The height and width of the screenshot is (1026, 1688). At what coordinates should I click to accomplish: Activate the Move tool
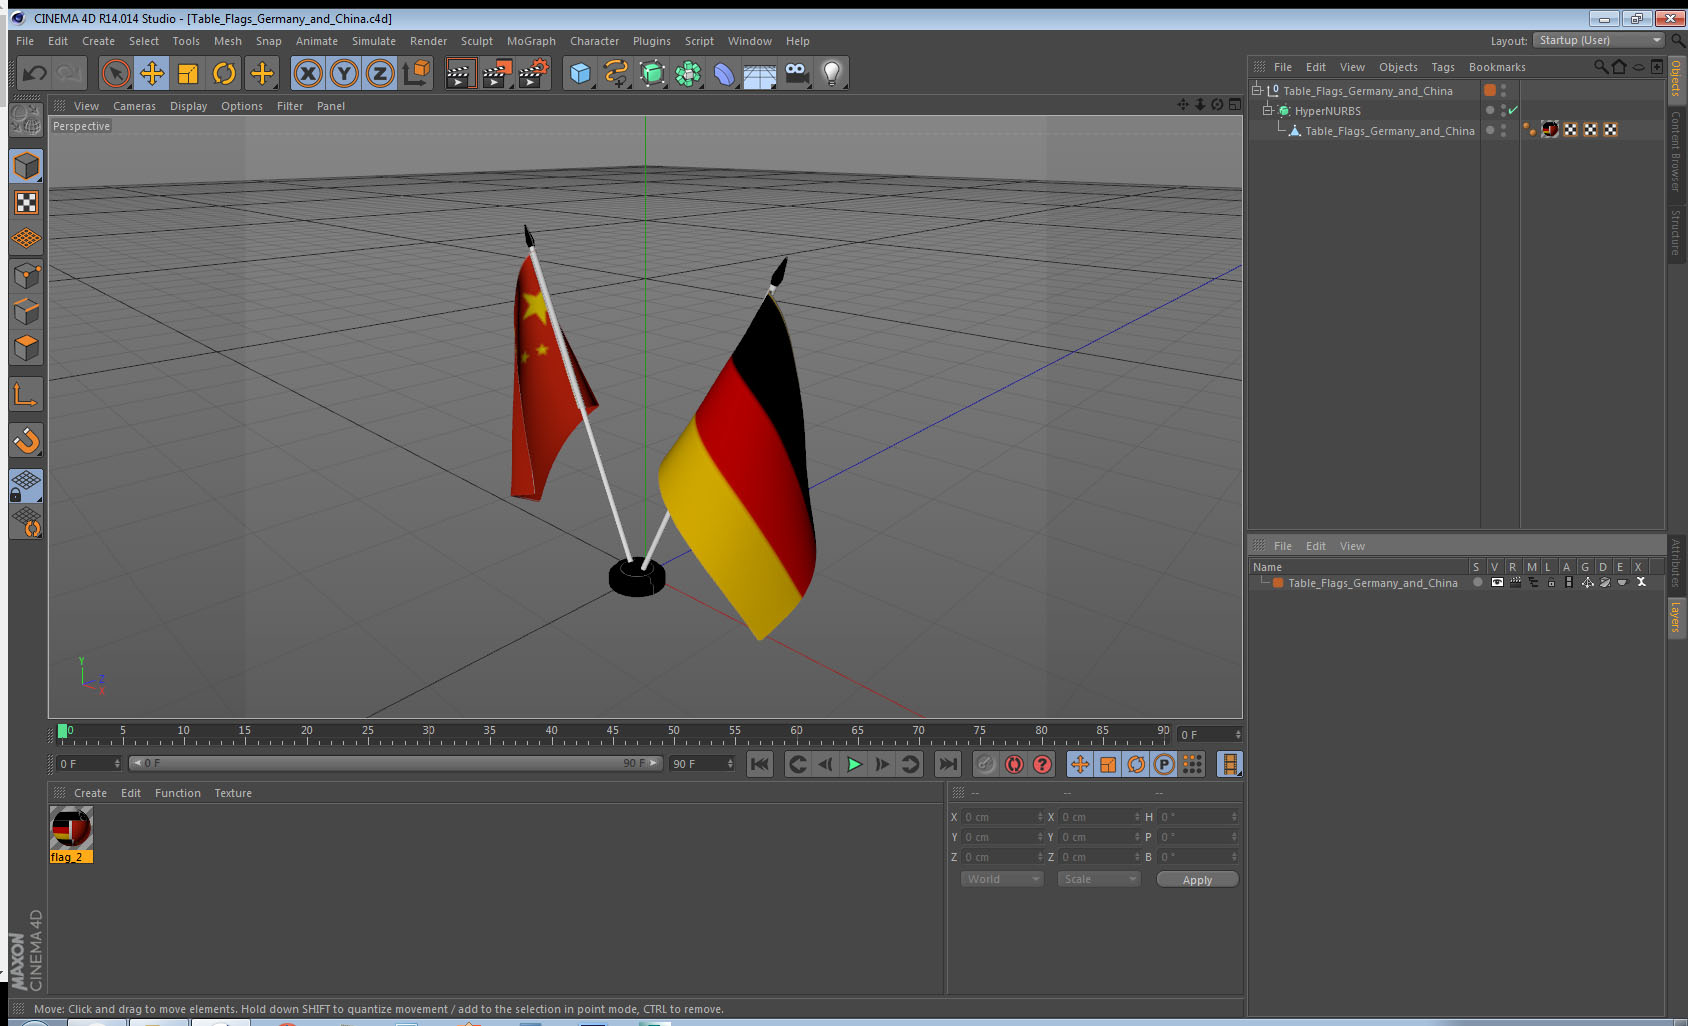152,73
